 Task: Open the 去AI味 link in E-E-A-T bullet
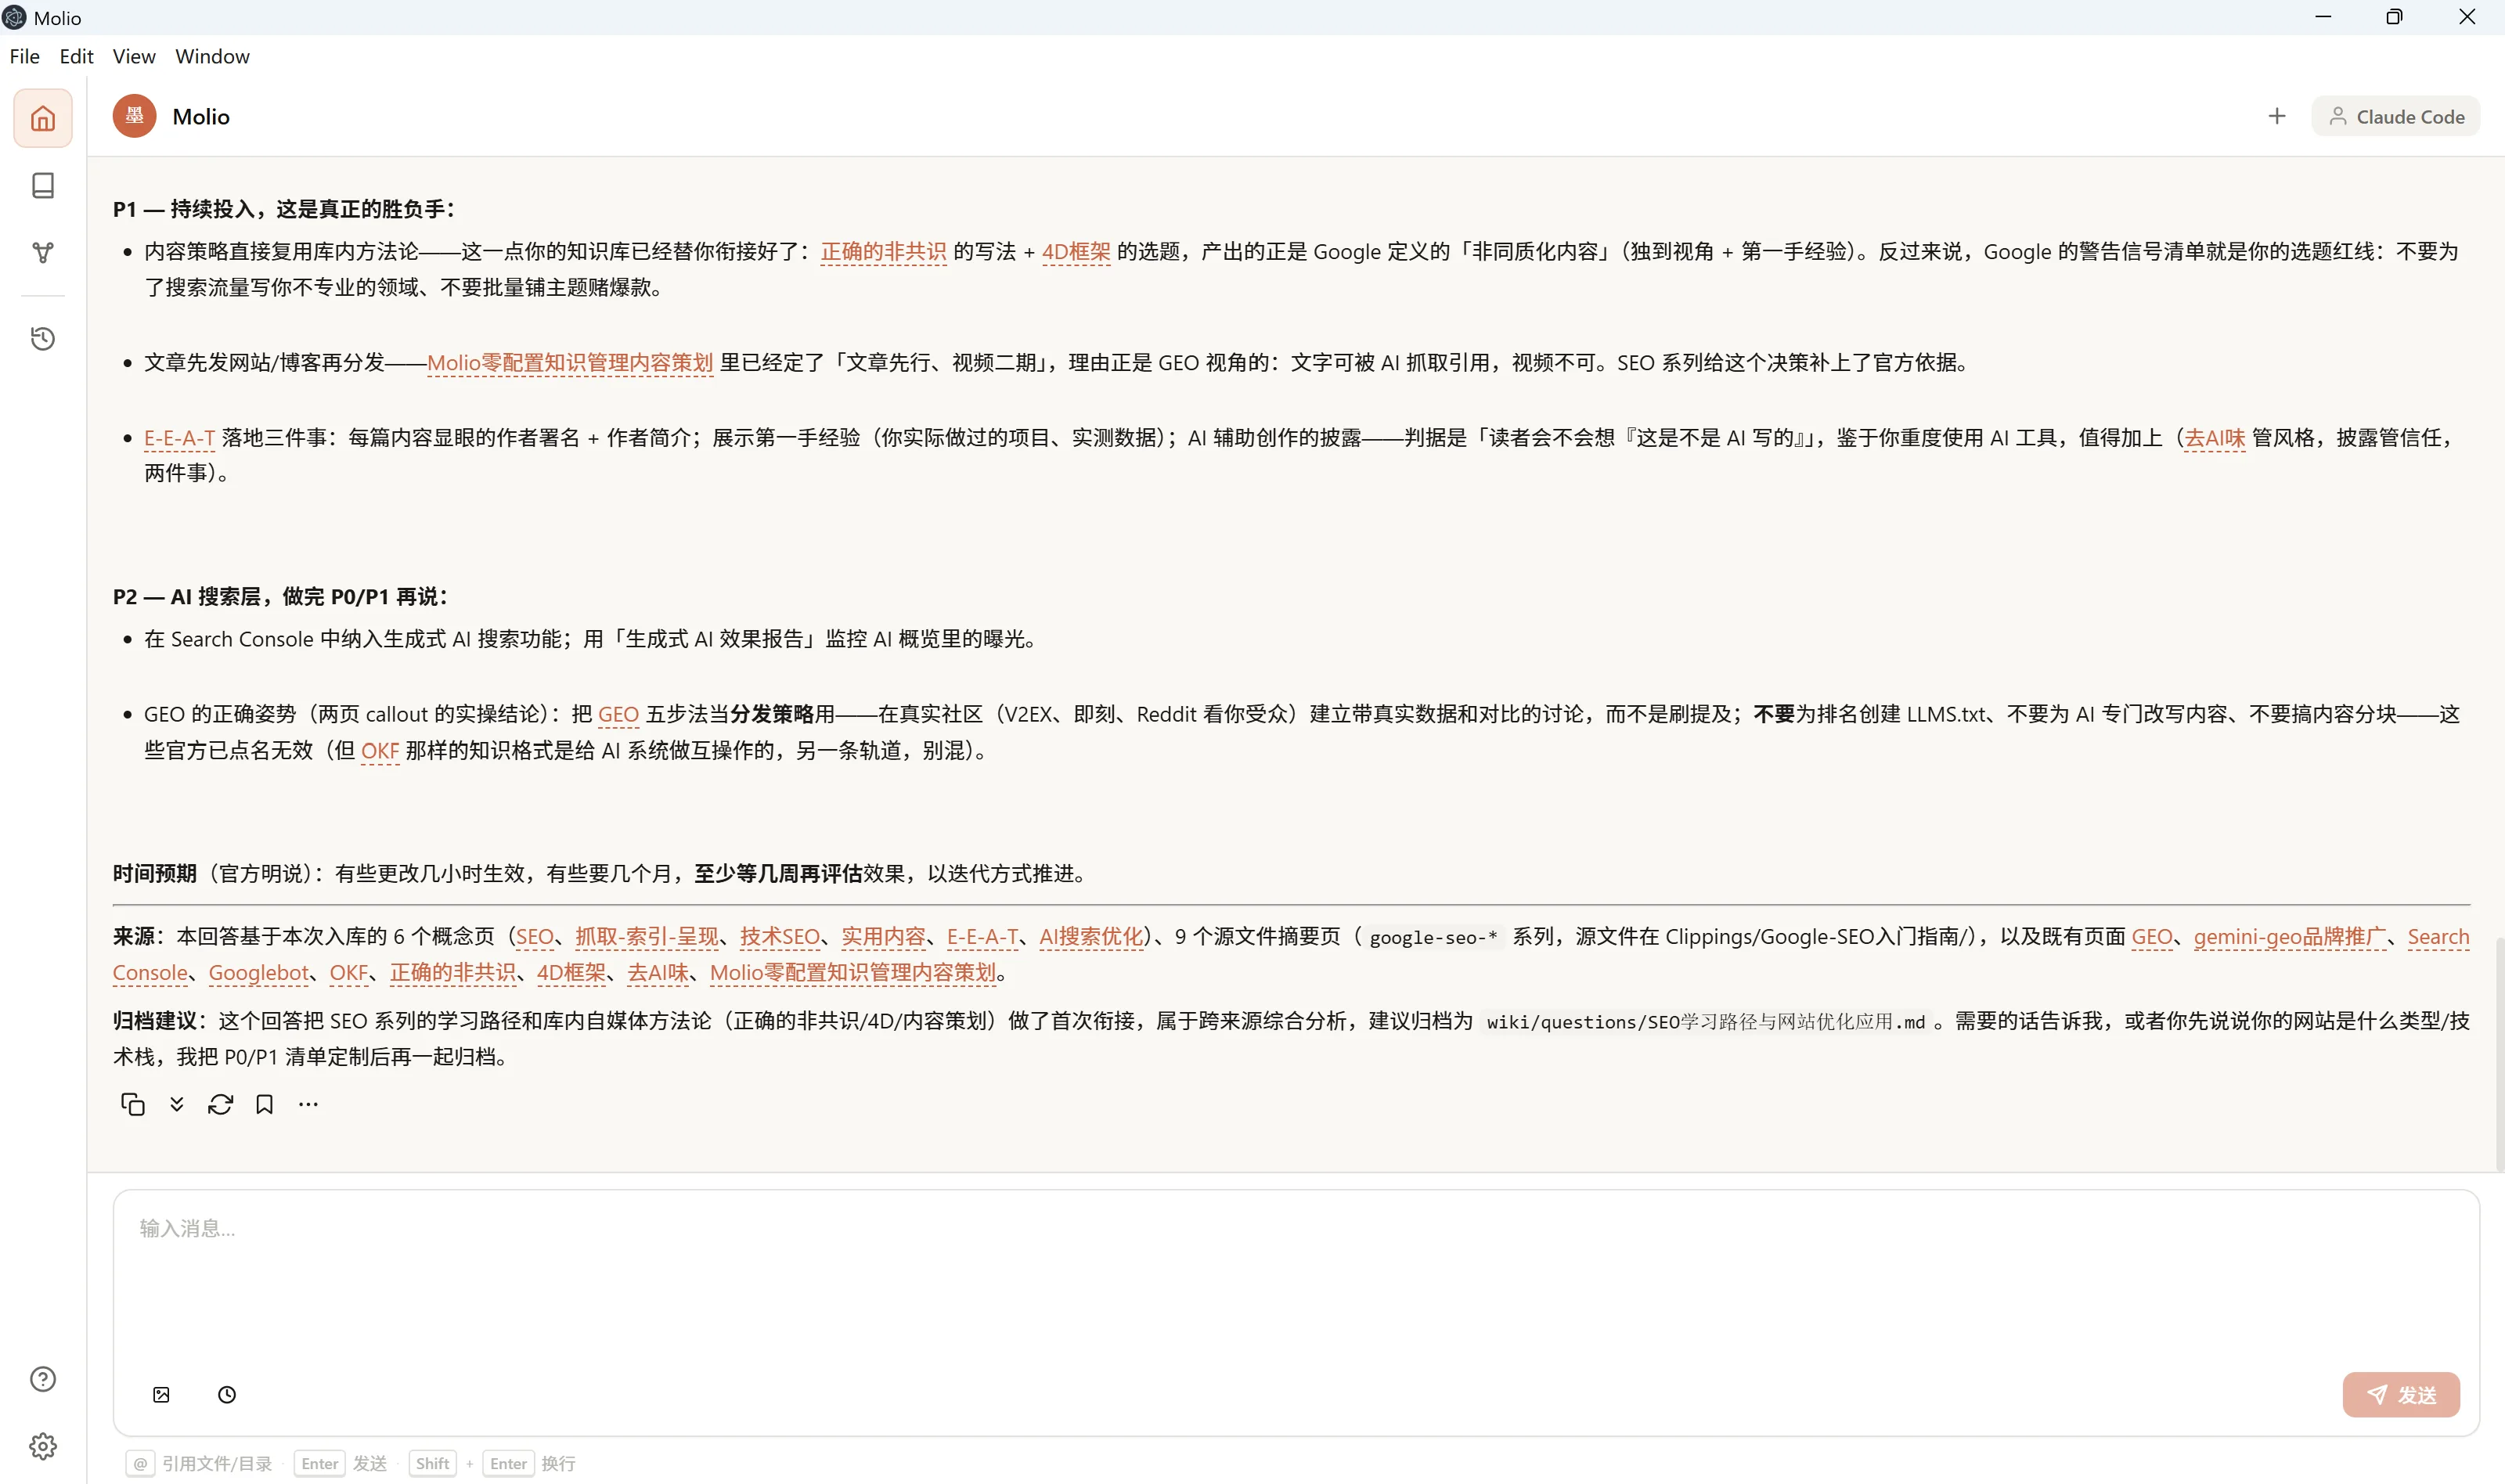coord(2214,438)
